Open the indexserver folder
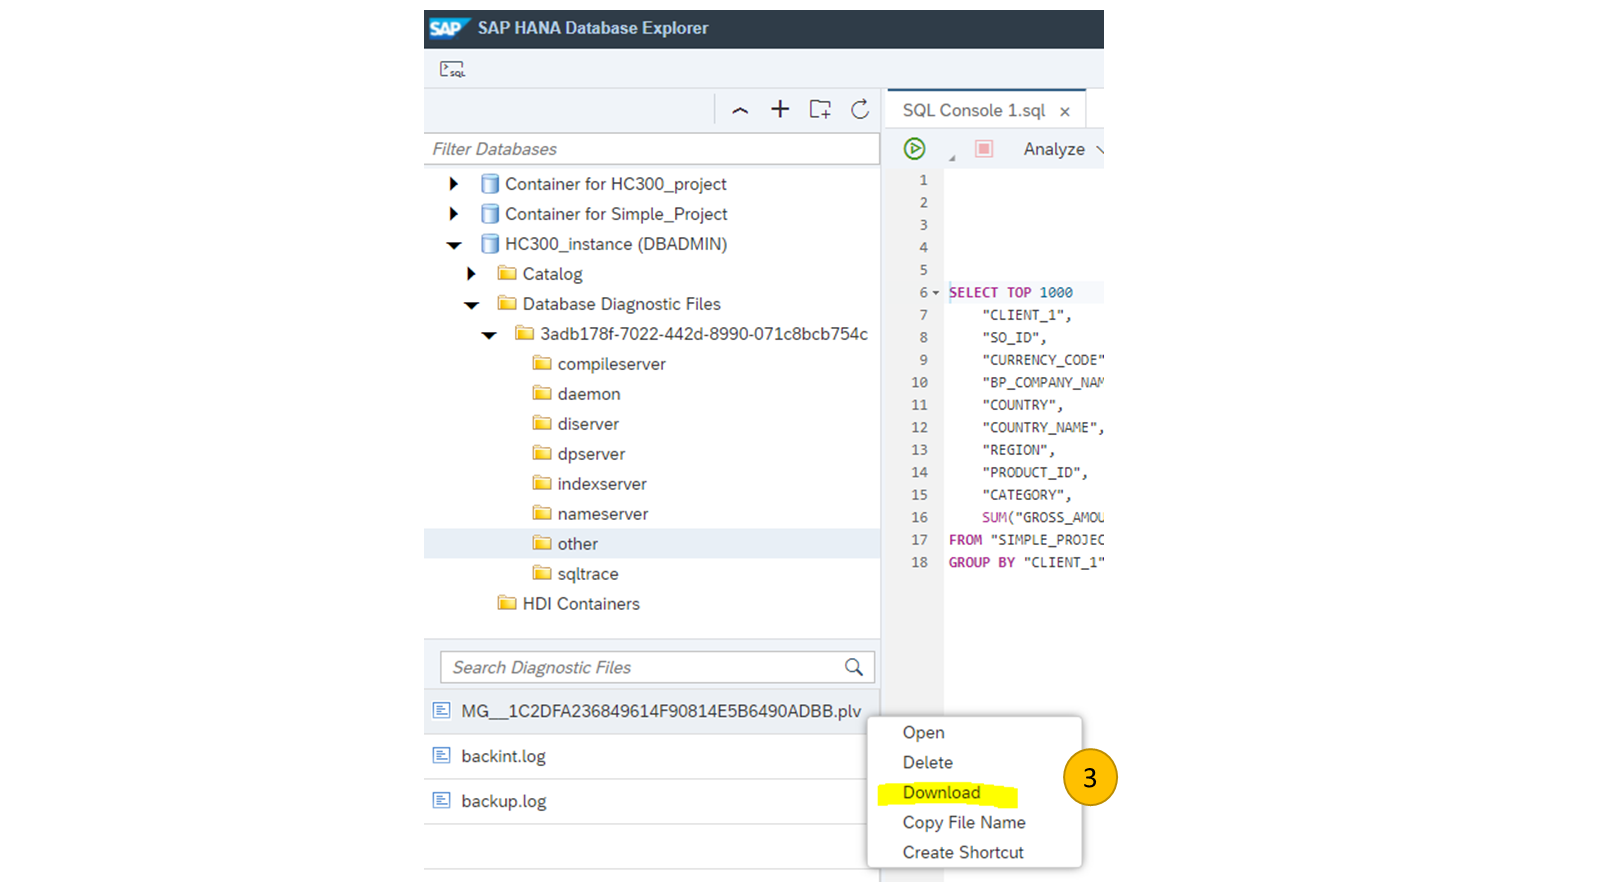The image size is (1600, 892). pyautogui.click(x=602, y=484)
